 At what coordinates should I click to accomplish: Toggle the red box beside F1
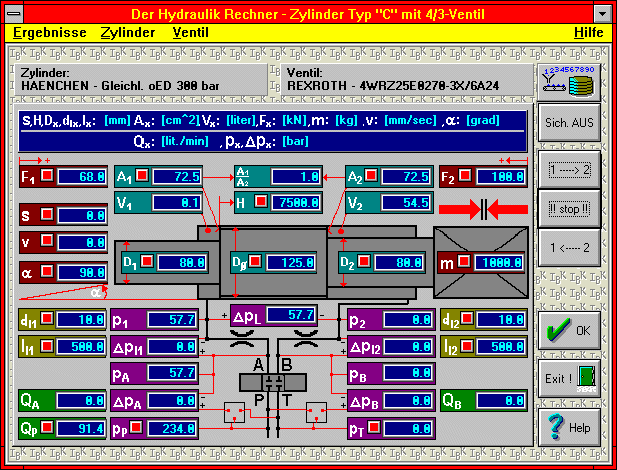pos(47,175)
